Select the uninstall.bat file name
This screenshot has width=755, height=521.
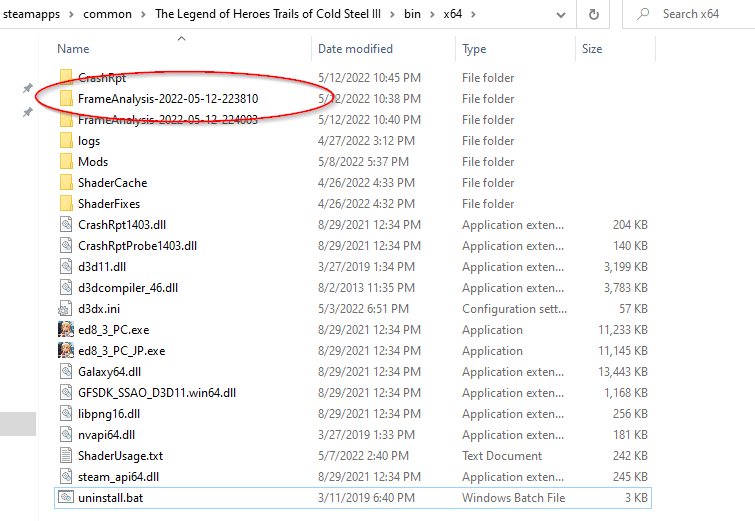pos(110,497)
